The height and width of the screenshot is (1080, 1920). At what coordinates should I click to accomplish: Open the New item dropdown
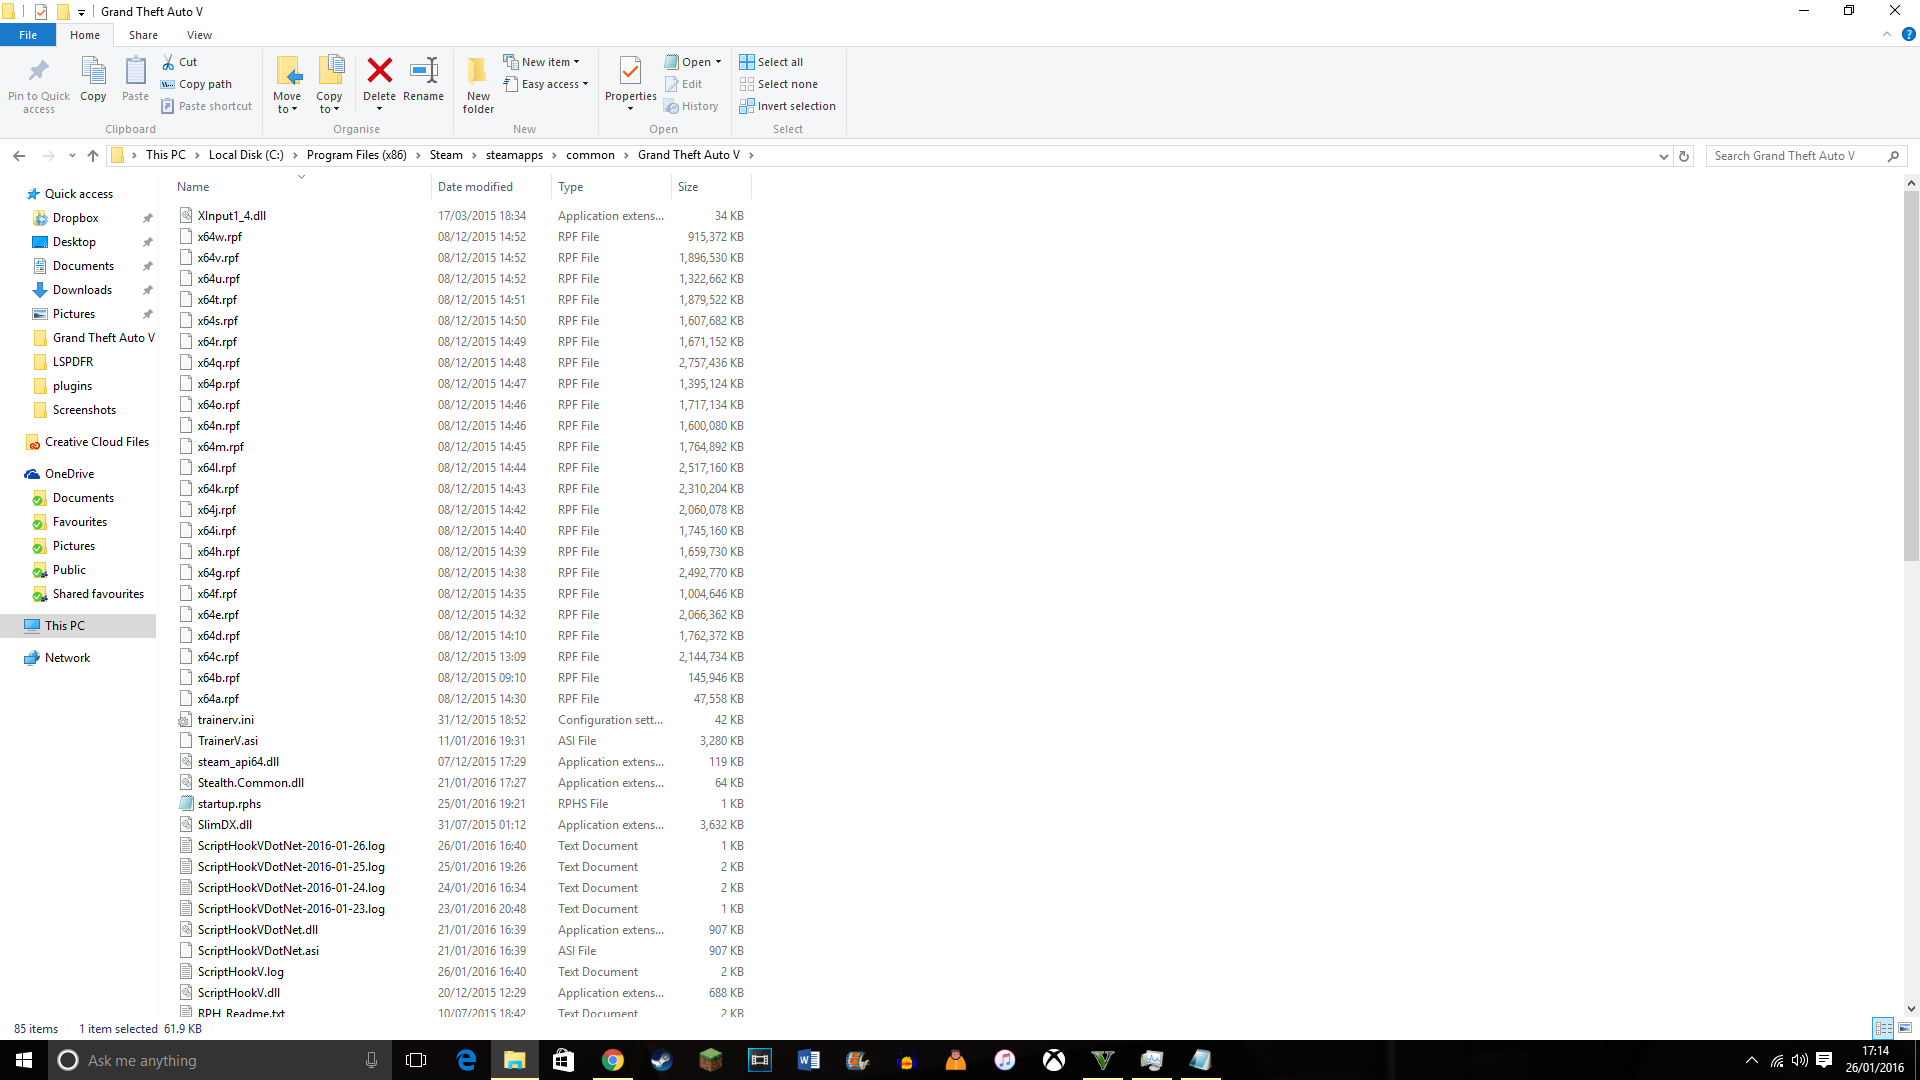coord(545,62)
